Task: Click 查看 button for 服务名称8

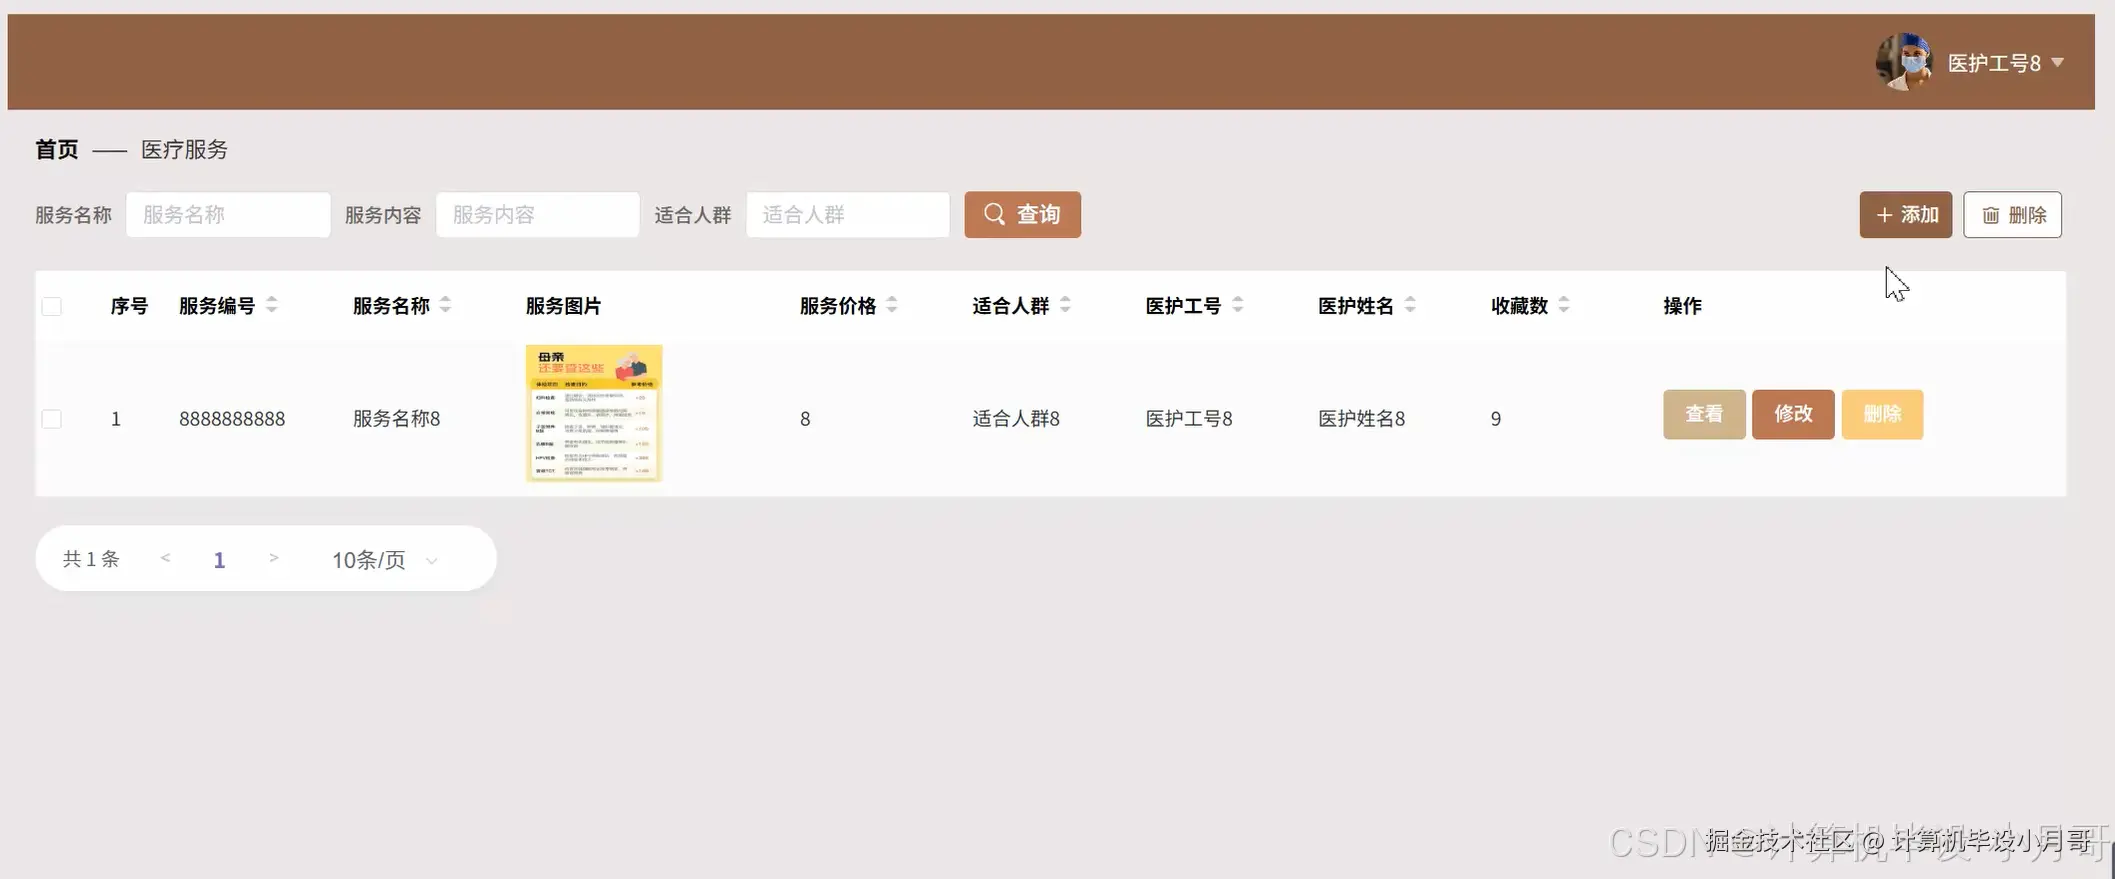Action: coord(1704,414)
